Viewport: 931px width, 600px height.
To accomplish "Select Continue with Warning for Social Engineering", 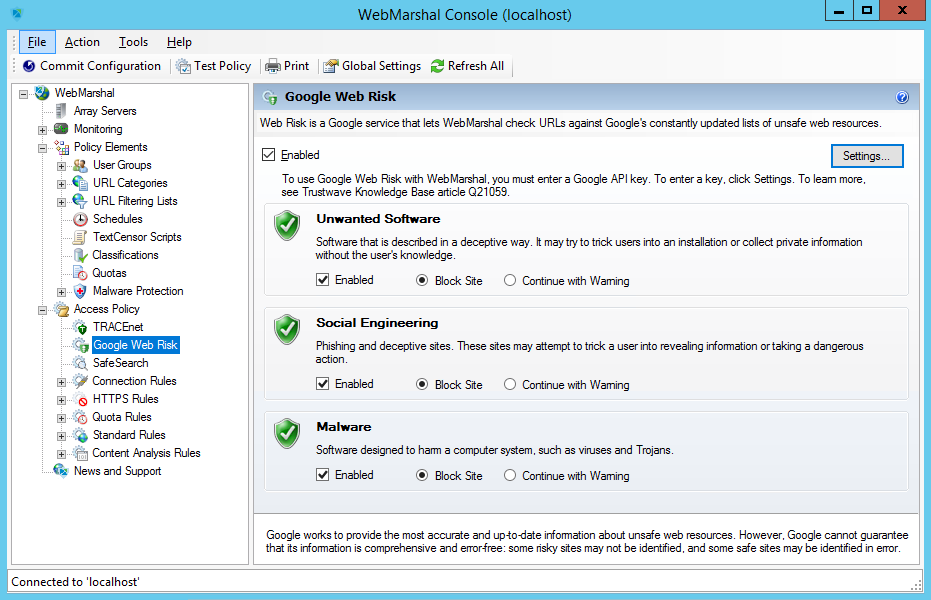I will (510, 384).
